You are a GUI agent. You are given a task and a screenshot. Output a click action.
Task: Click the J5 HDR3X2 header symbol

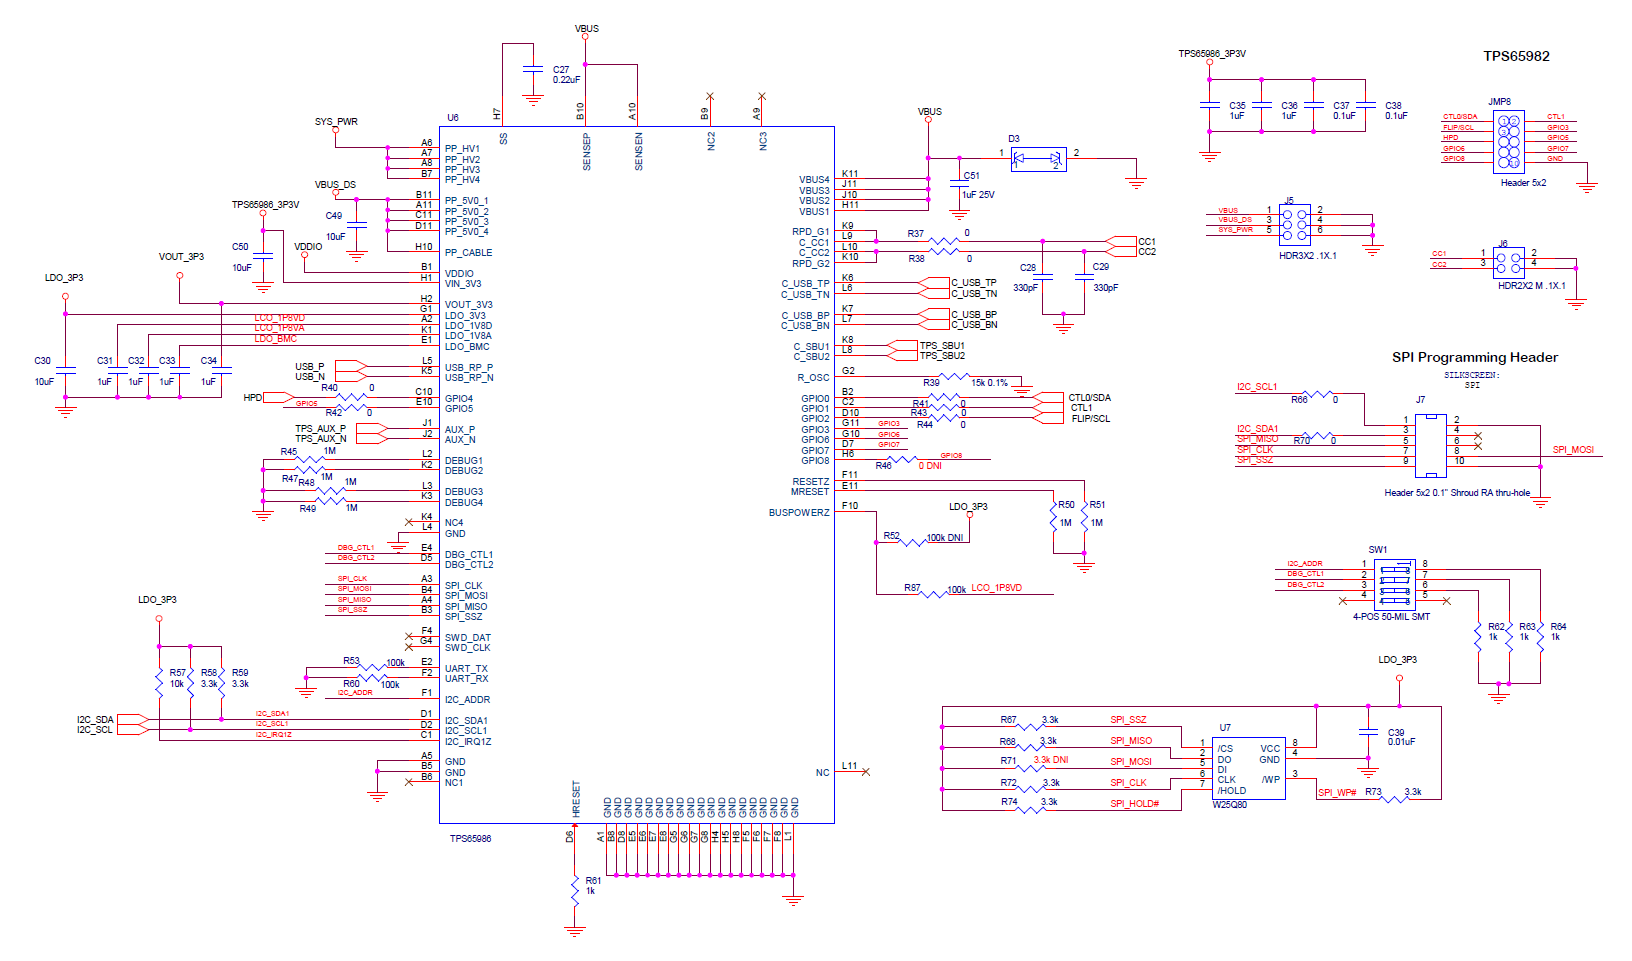click(x=1294, y=225)
